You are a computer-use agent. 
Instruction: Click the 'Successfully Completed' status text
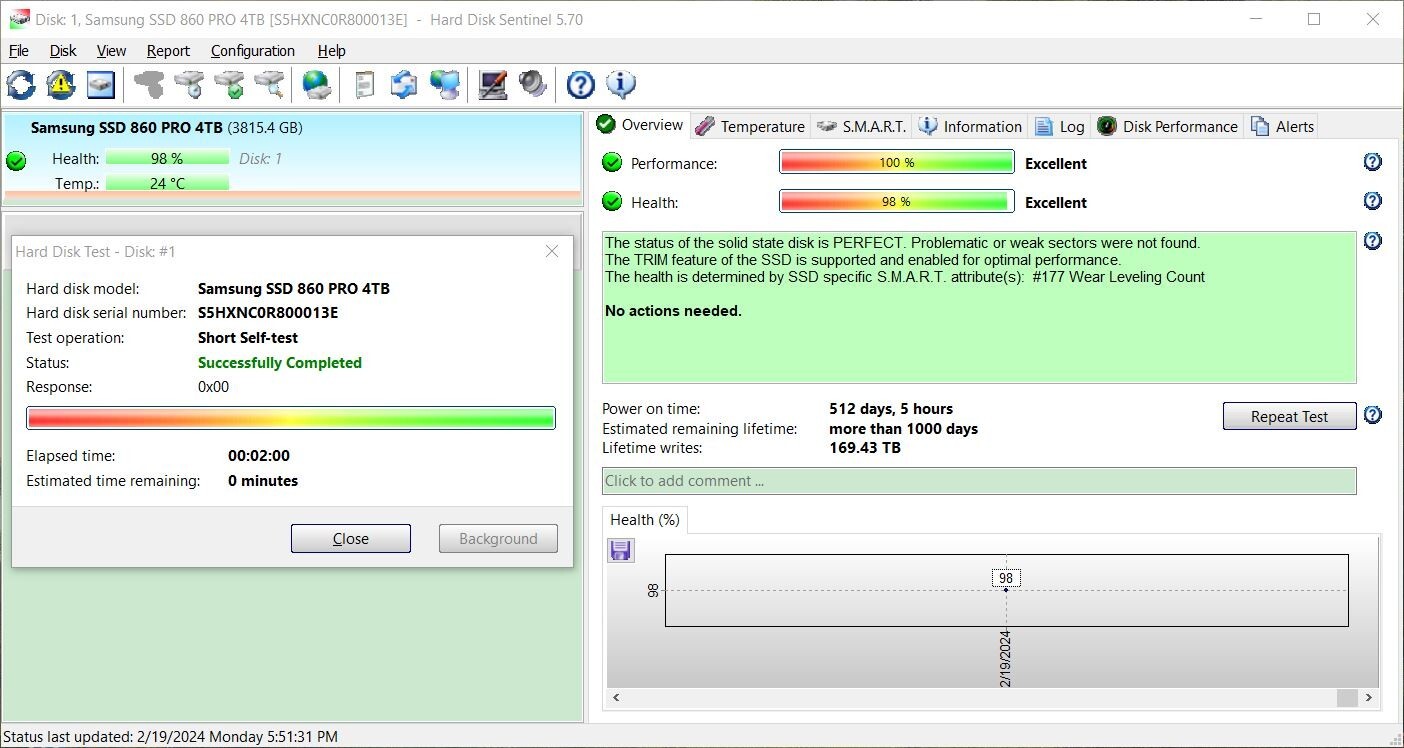pos(280,363)
